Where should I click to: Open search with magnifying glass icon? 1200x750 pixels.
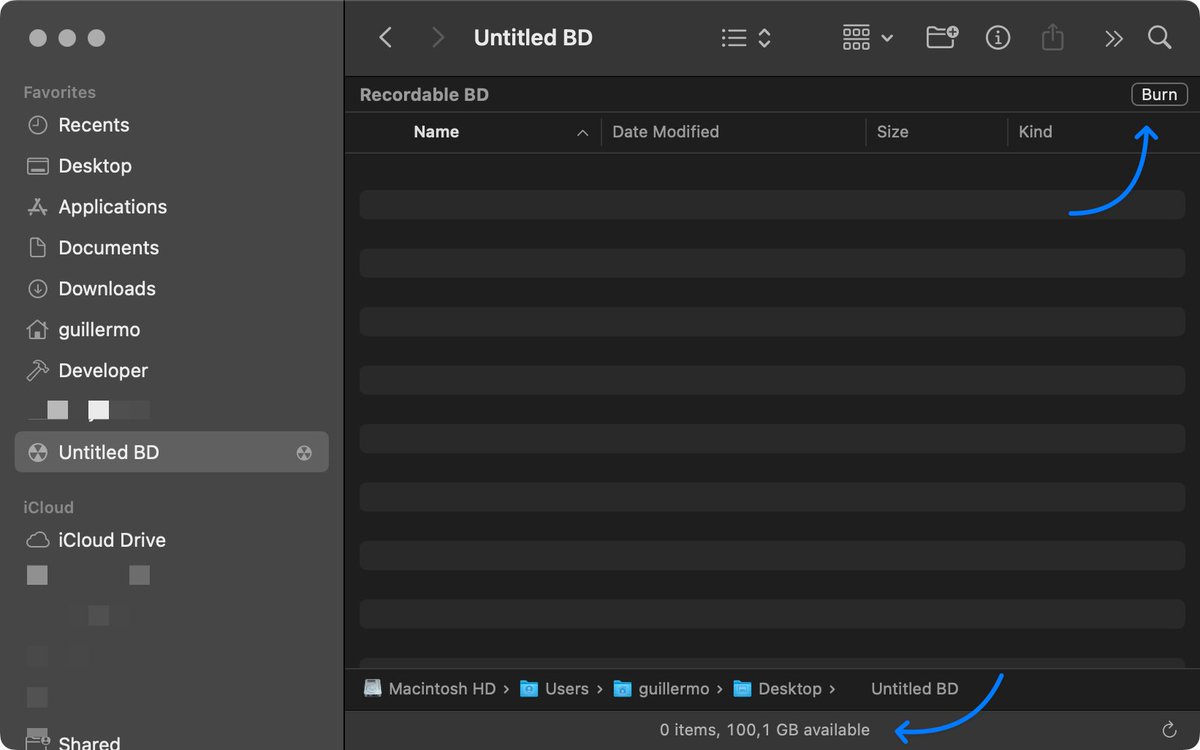click(x=1159, y=38)
